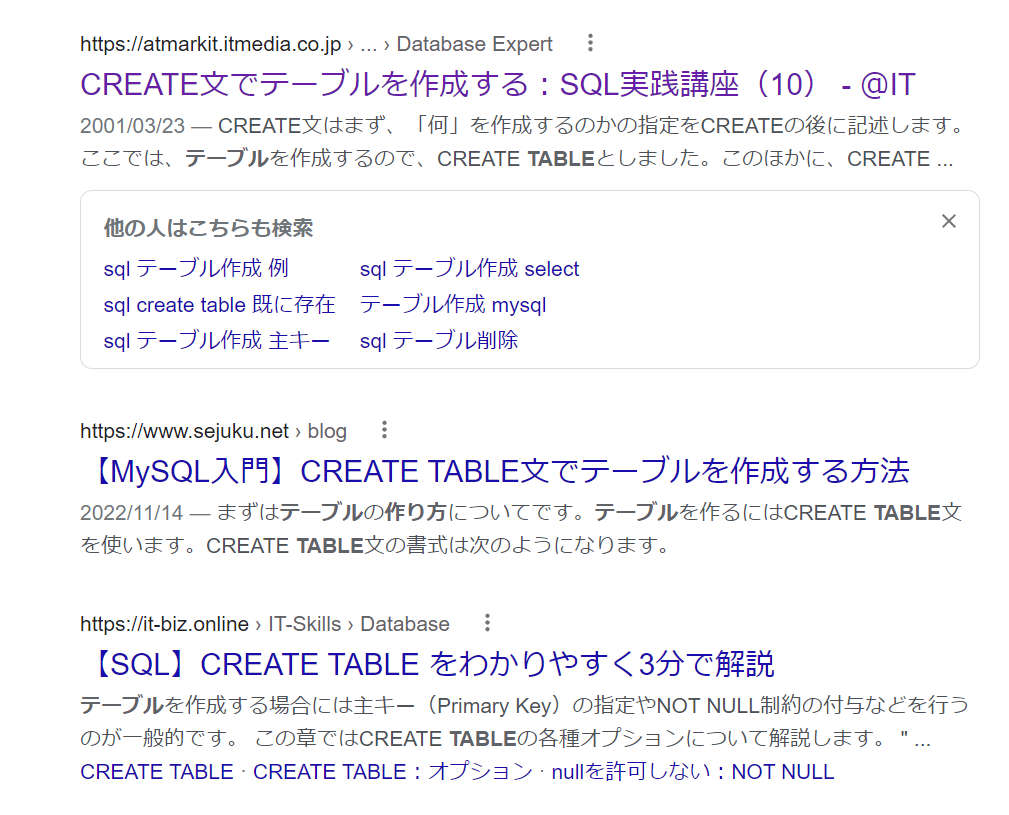
Task: Search for related term sql テーブル作成 例
Action: click(195, 268)
